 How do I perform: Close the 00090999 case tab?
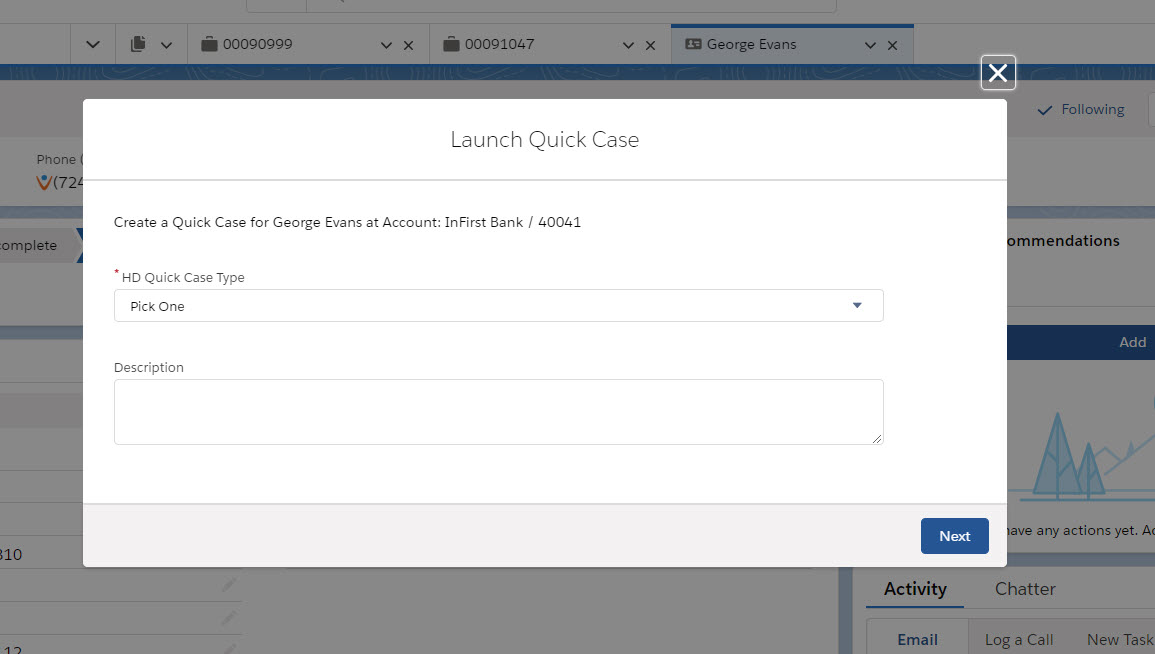pyautogui.click(x=408, y=45)
